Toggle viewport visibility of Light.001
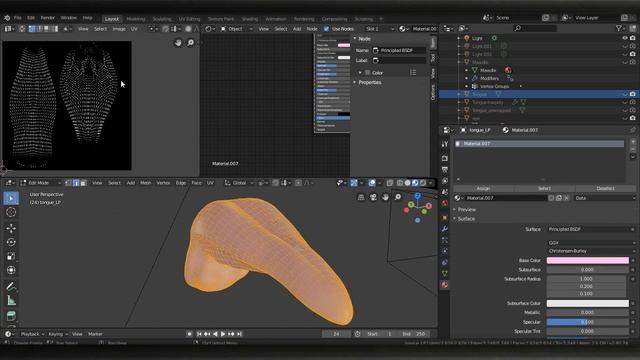This screenshot has height=360, width=640. tap(624, 46)
